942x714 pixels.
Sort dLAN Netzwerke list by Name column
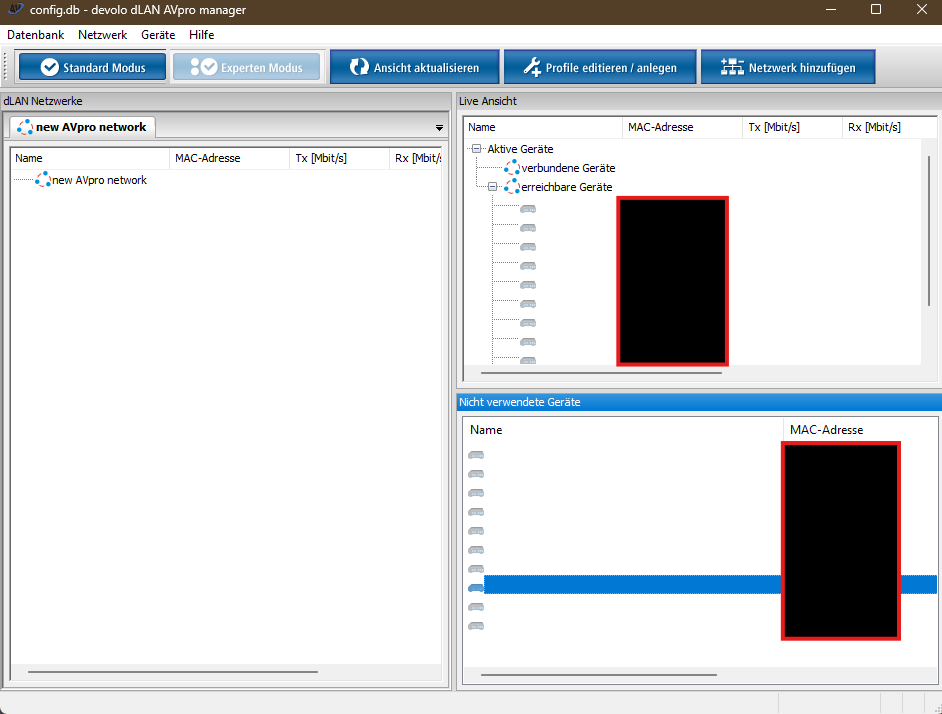90,158
